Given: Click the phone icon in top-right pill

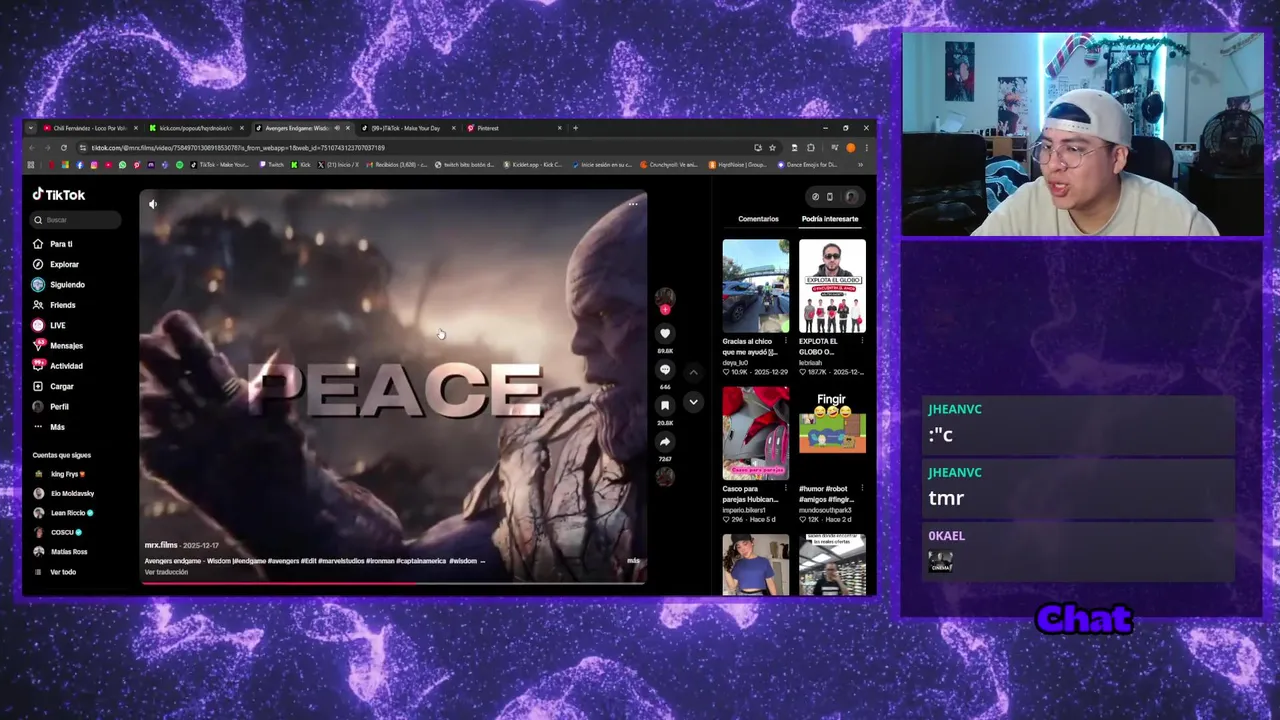Looking at the screenshot, I should (x=829, y=197).
